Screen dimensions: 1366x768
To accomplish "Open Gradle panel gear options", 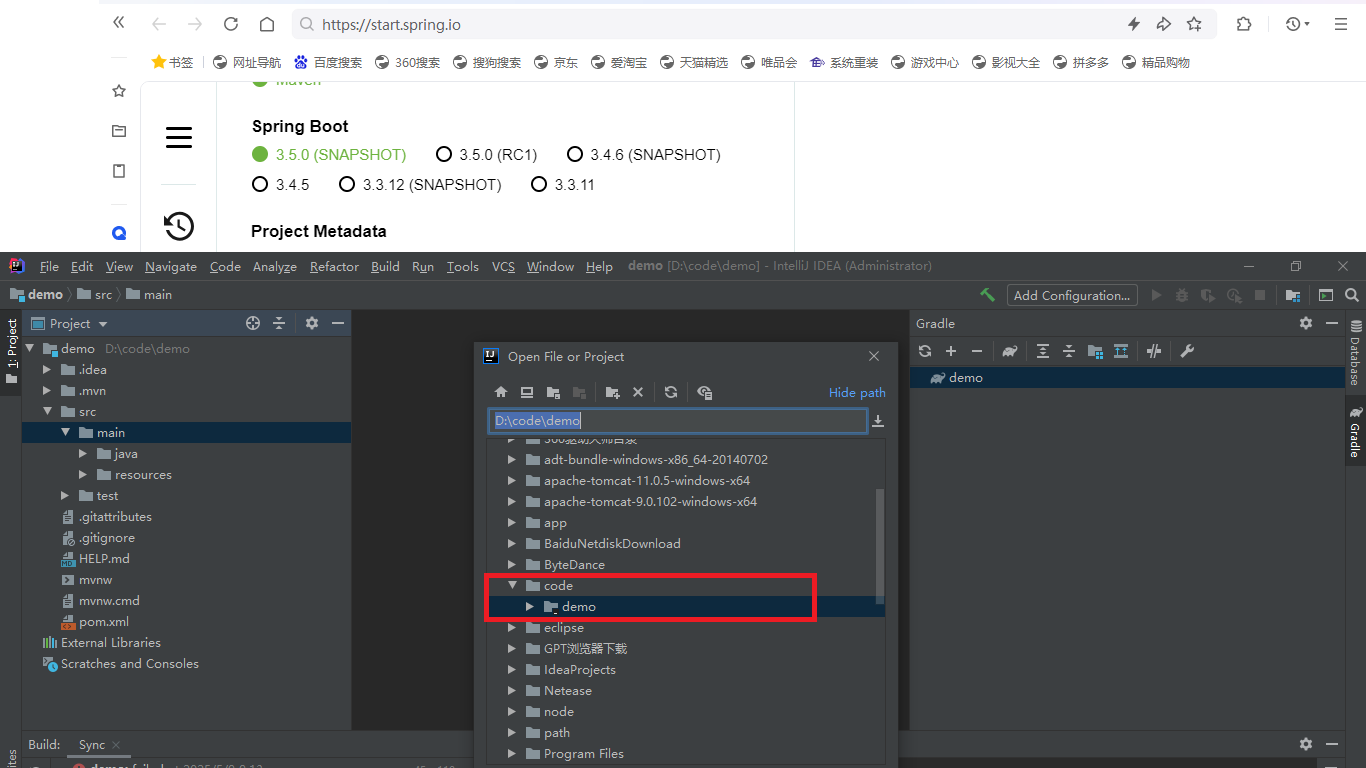I will coord(1306,323).
